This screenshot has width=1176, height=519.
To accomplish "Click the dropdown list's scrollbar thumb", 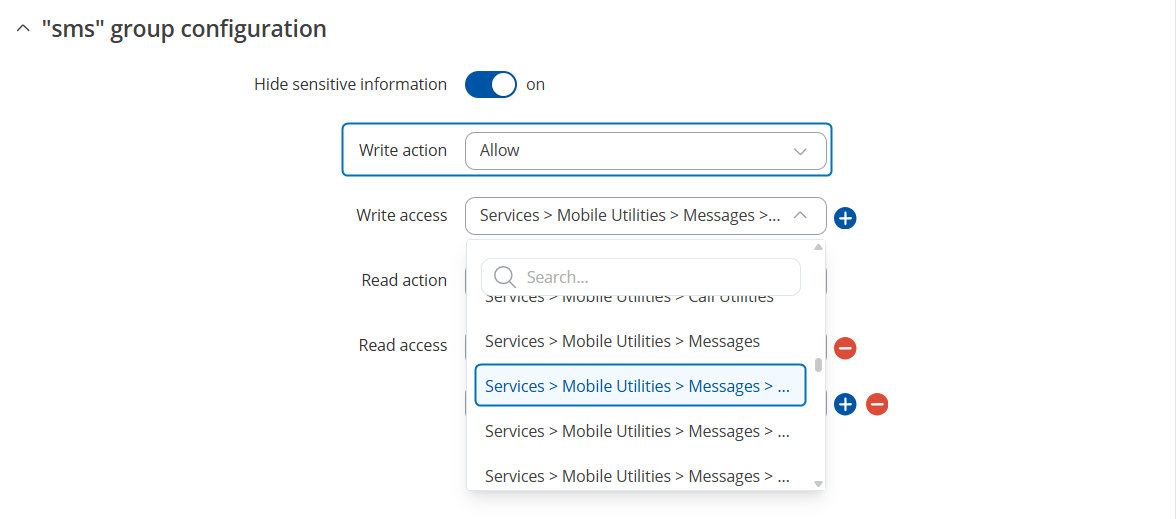I will tap(818, 365).
